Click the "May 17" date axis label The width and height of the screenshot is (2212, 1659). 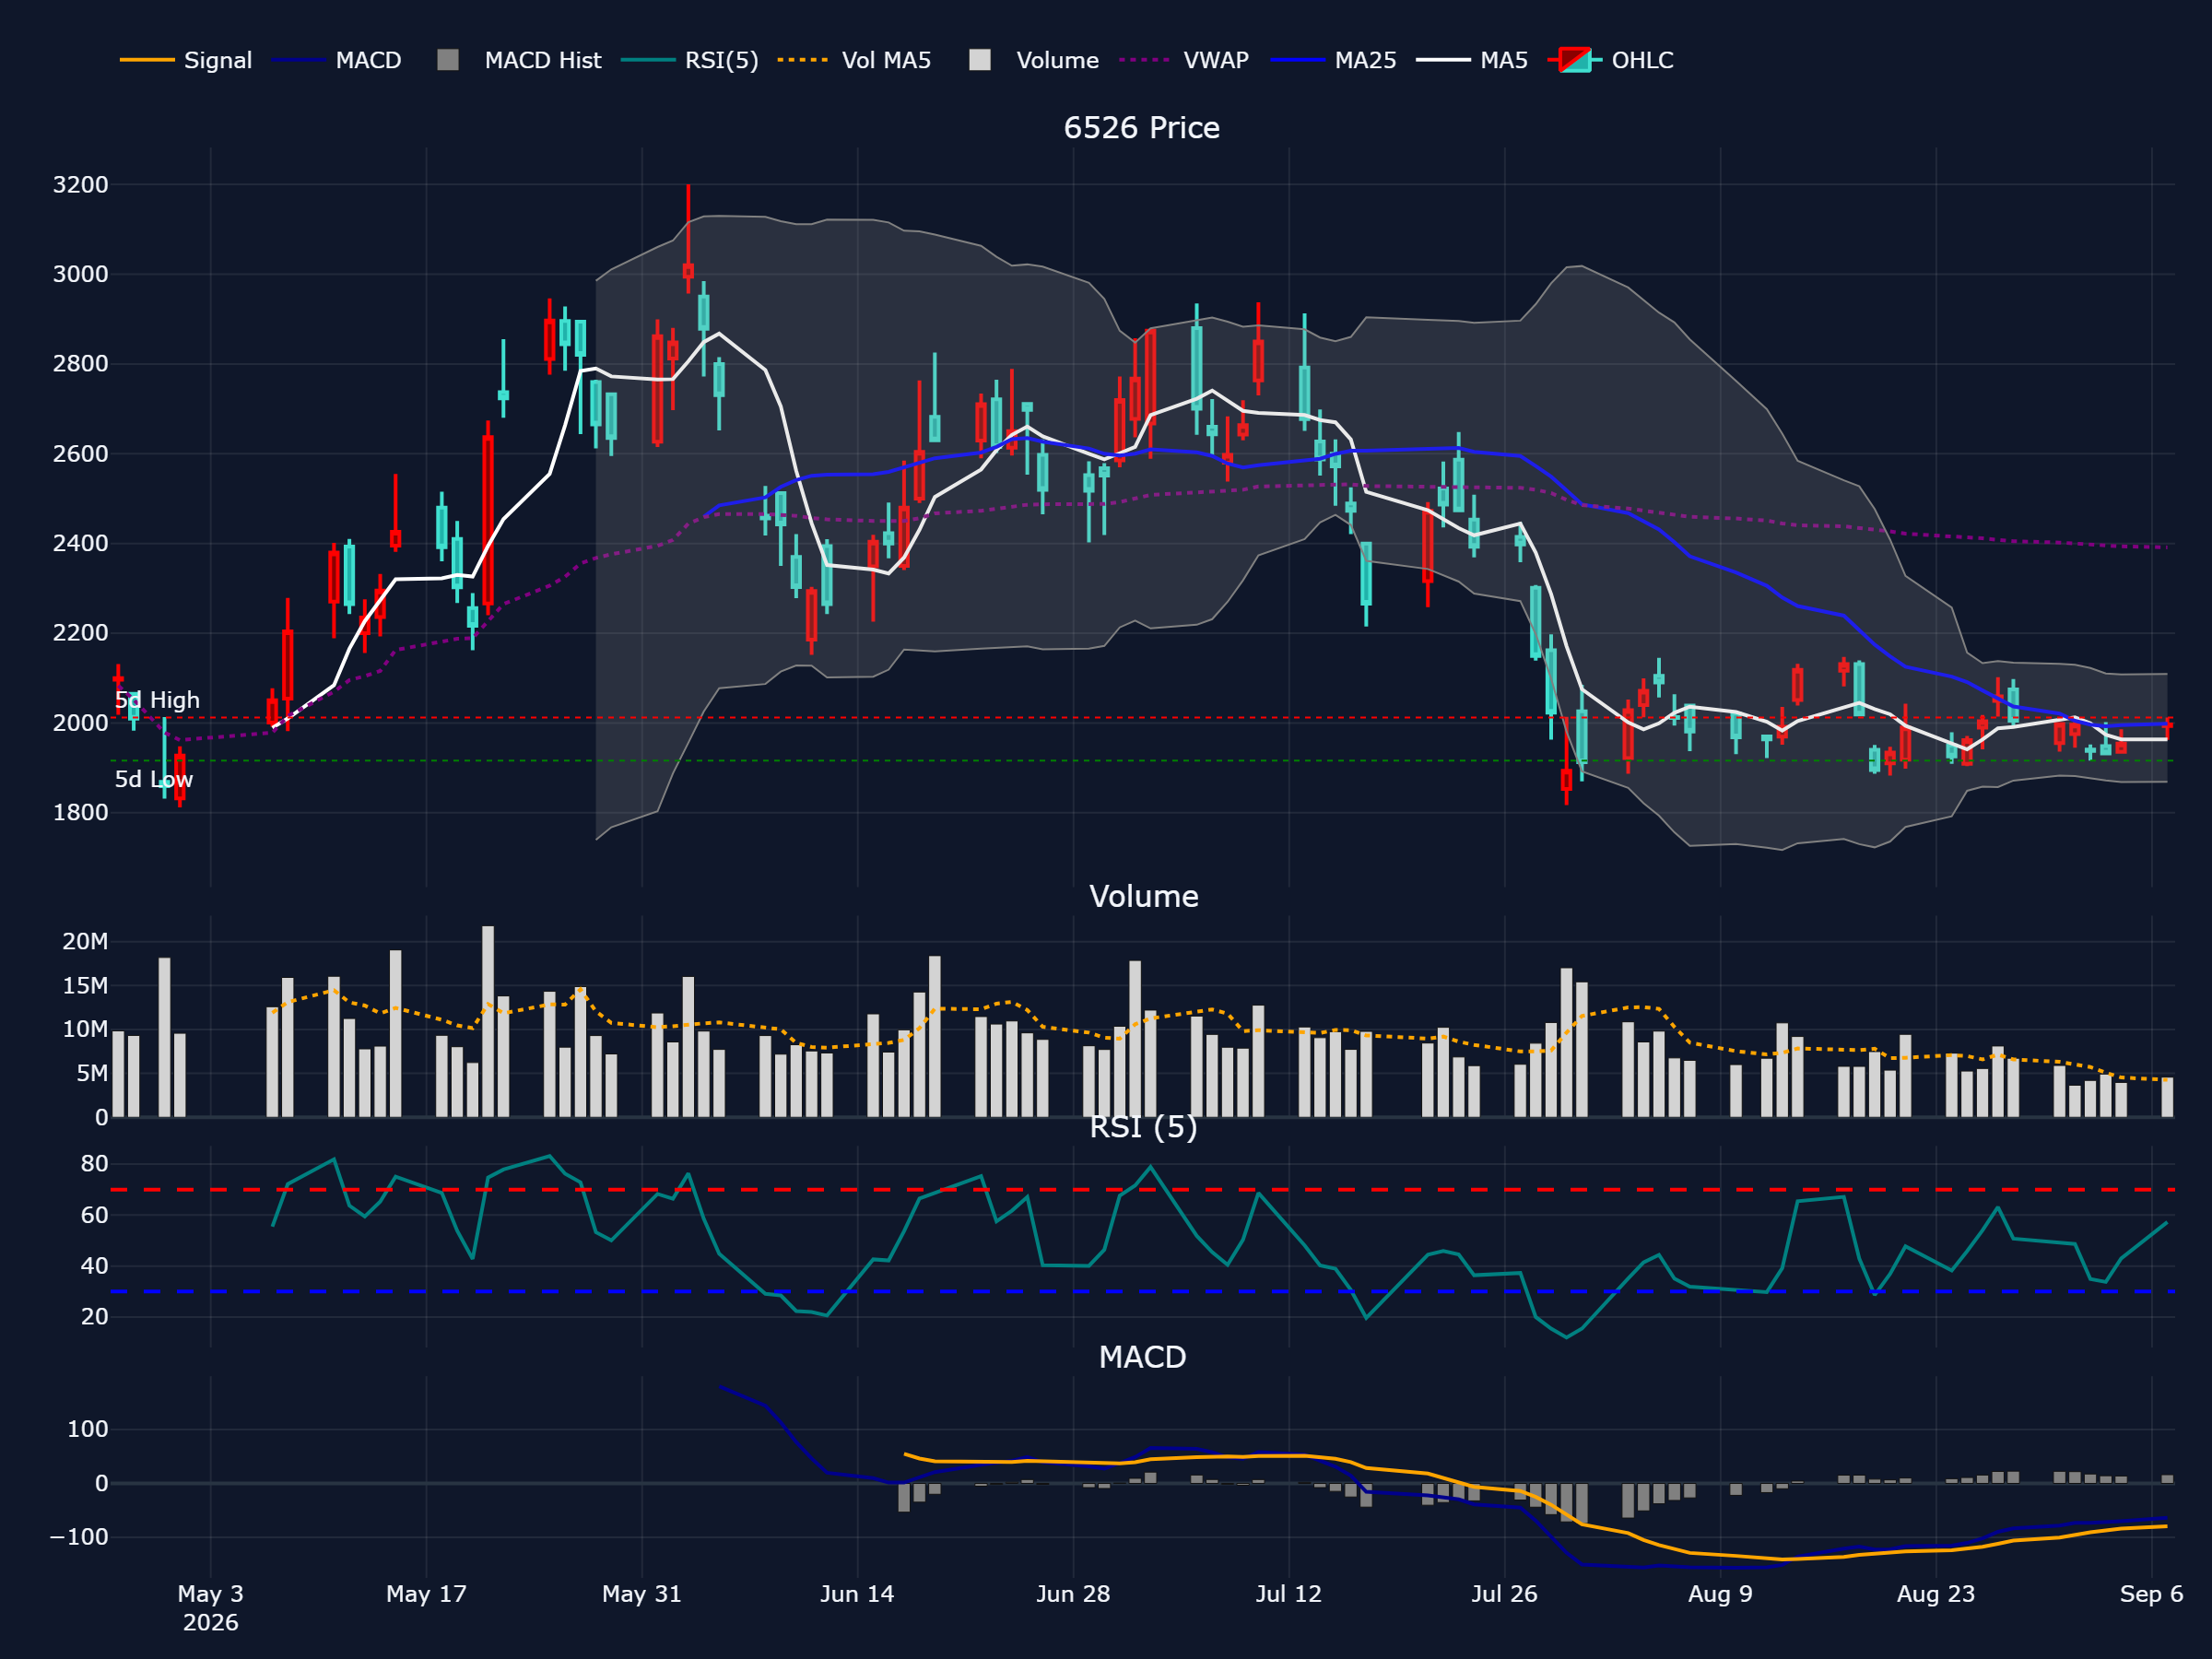point(426,1594)
